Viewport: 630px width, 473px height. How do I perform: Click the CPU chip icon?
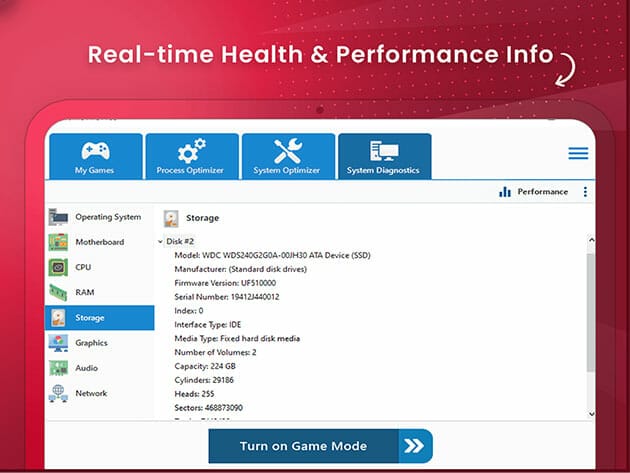pos(59,267)
